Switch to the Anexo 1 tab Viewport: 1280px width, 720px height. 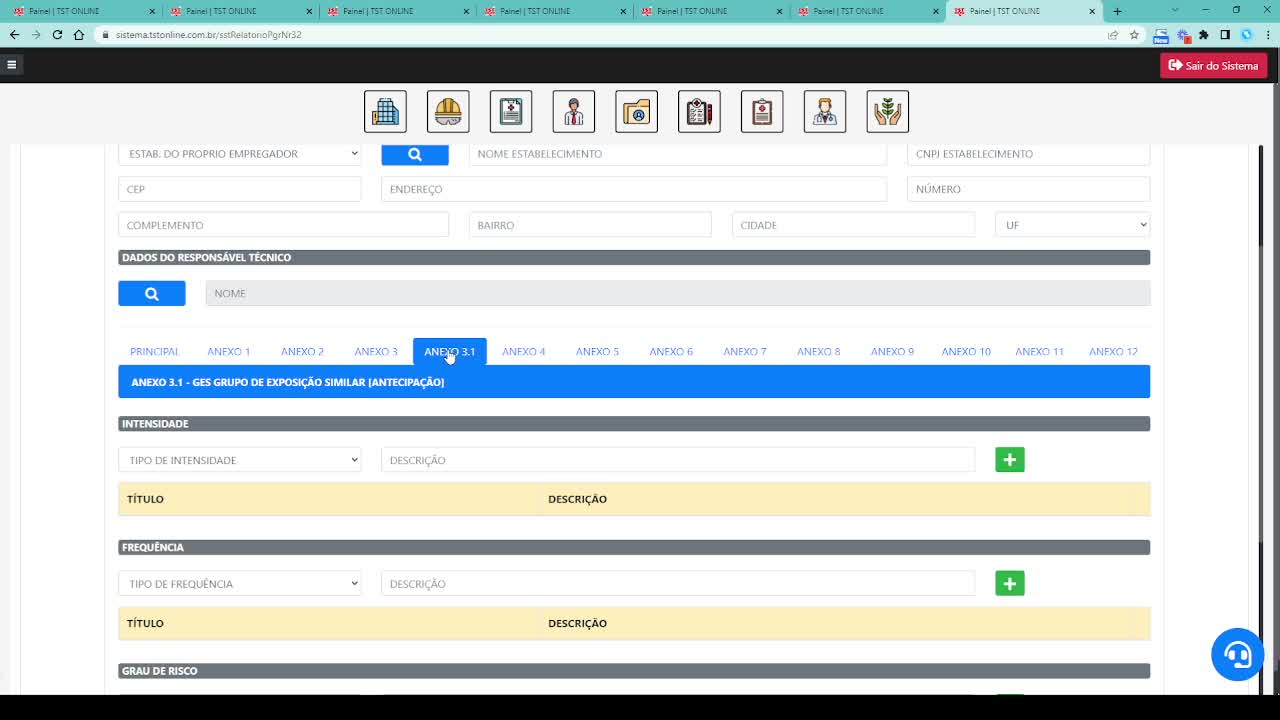pyautogui.click(x=229, y=351)
